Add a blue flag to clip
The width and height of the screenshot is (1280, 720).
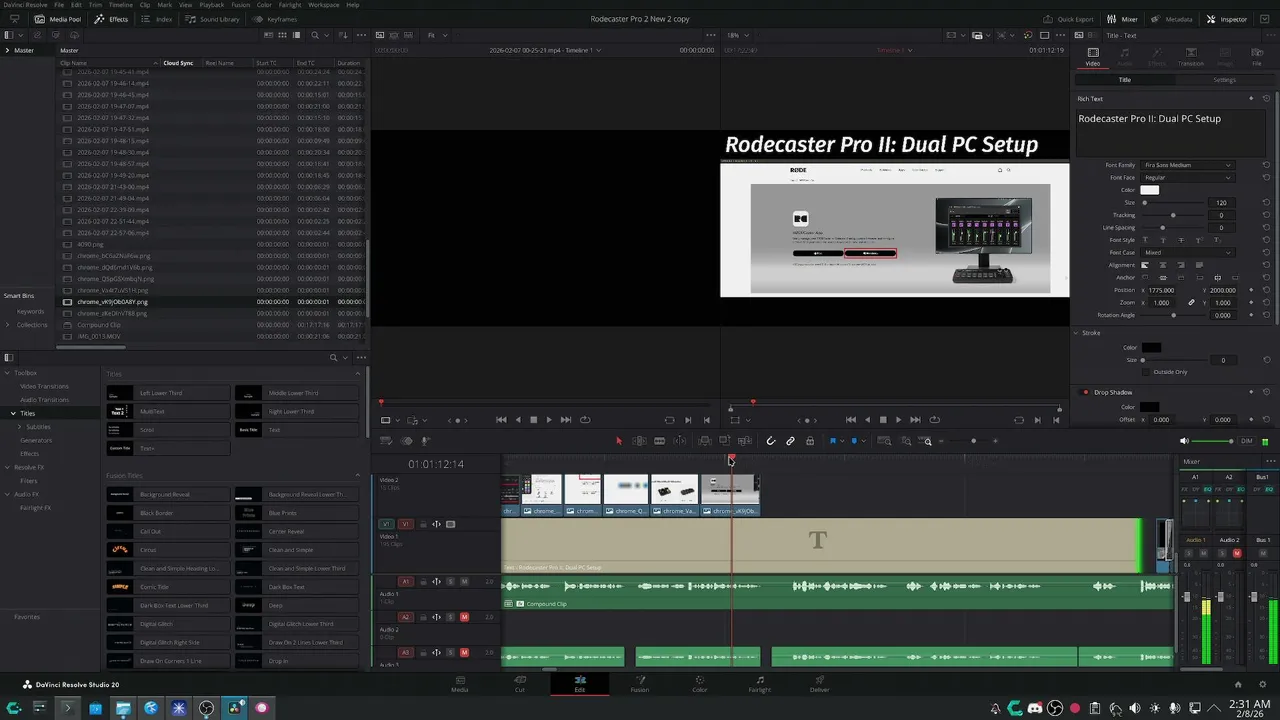(832, 441)
